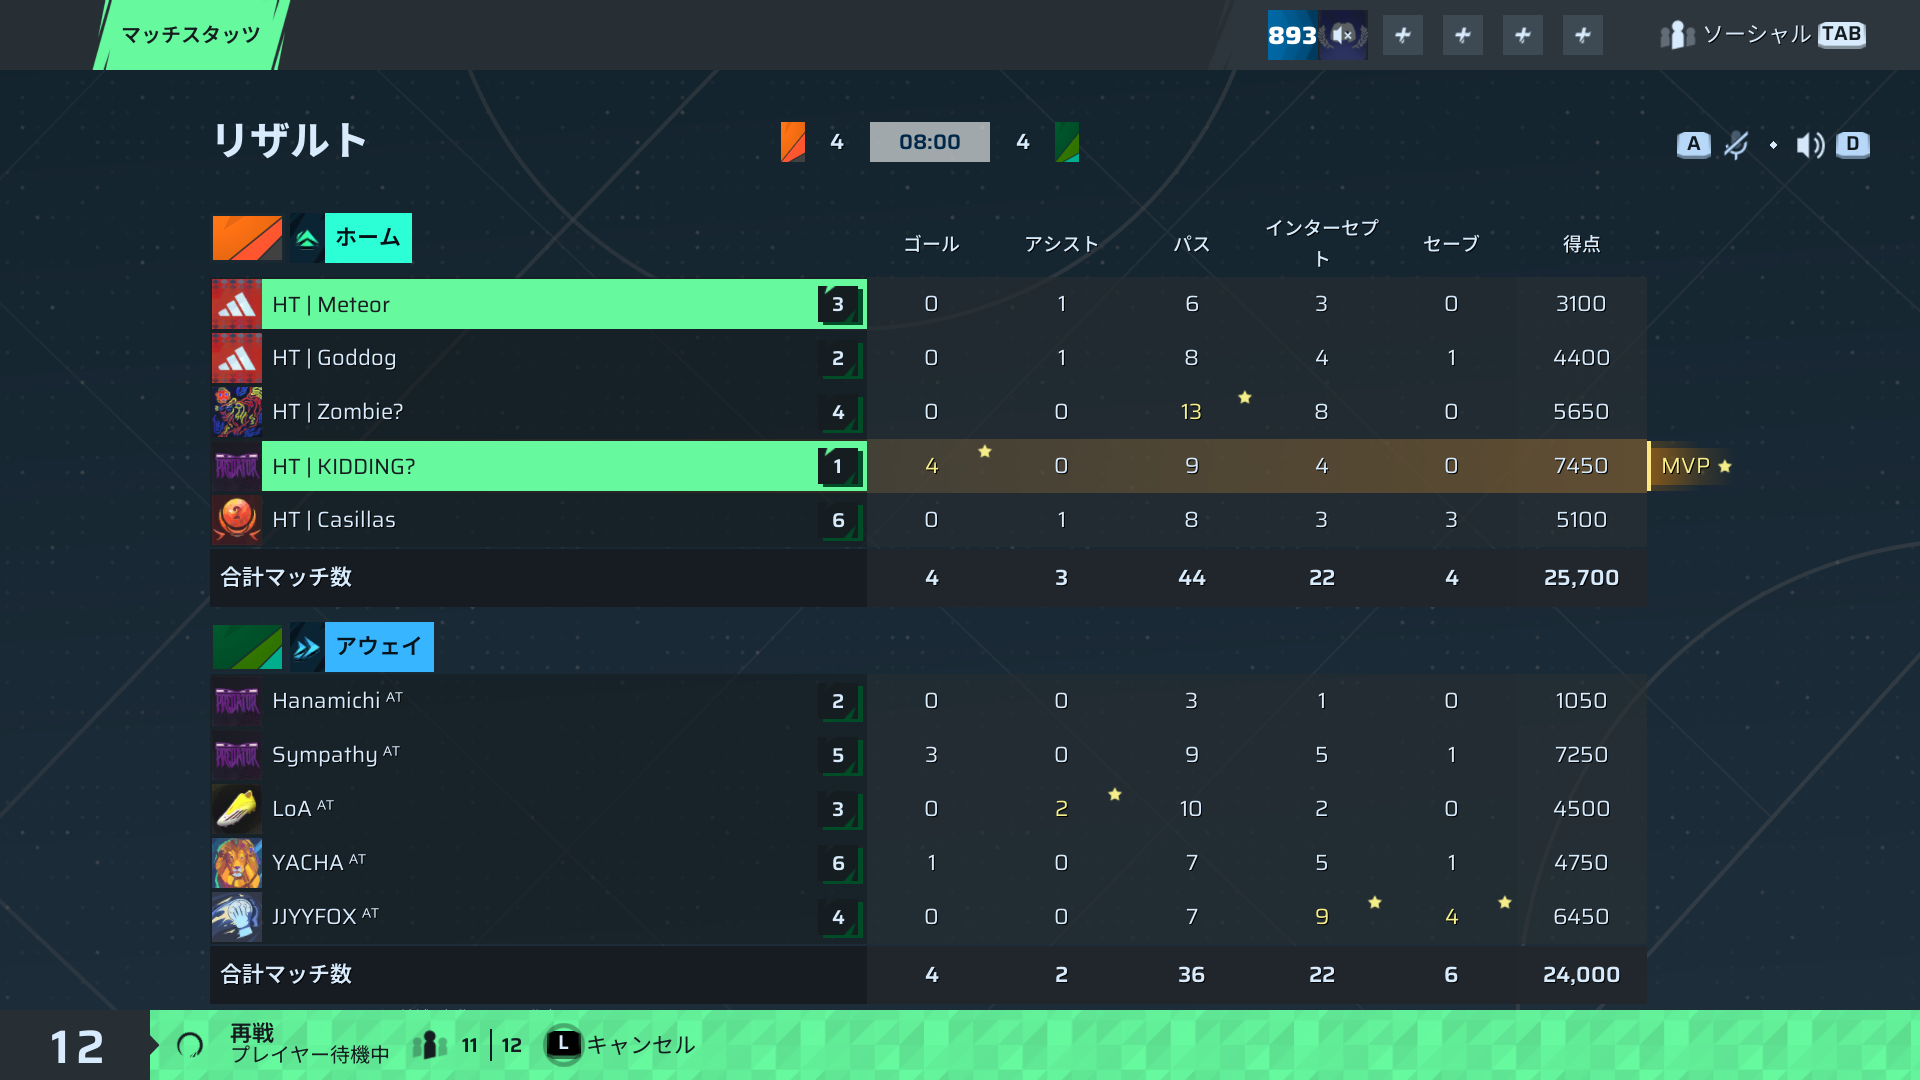Click HT | KIDDING?'s score 7450

click(x=1581, y=466)
